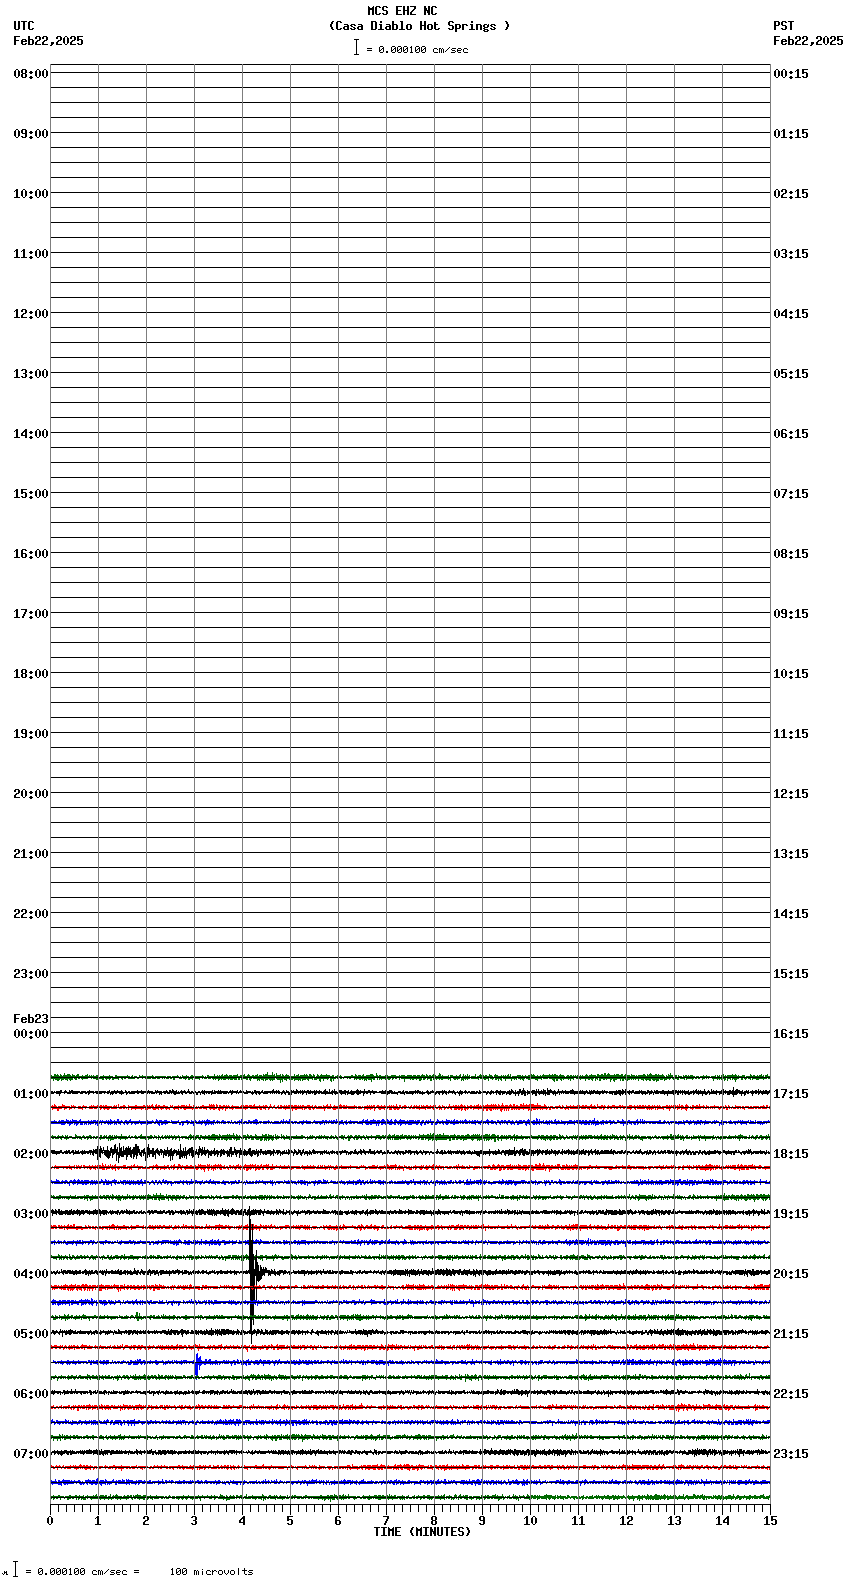The height and width of the screenshot is (1584, 850).
Task: Click the UTC time label '20:00'
Action: pos(31,794)
